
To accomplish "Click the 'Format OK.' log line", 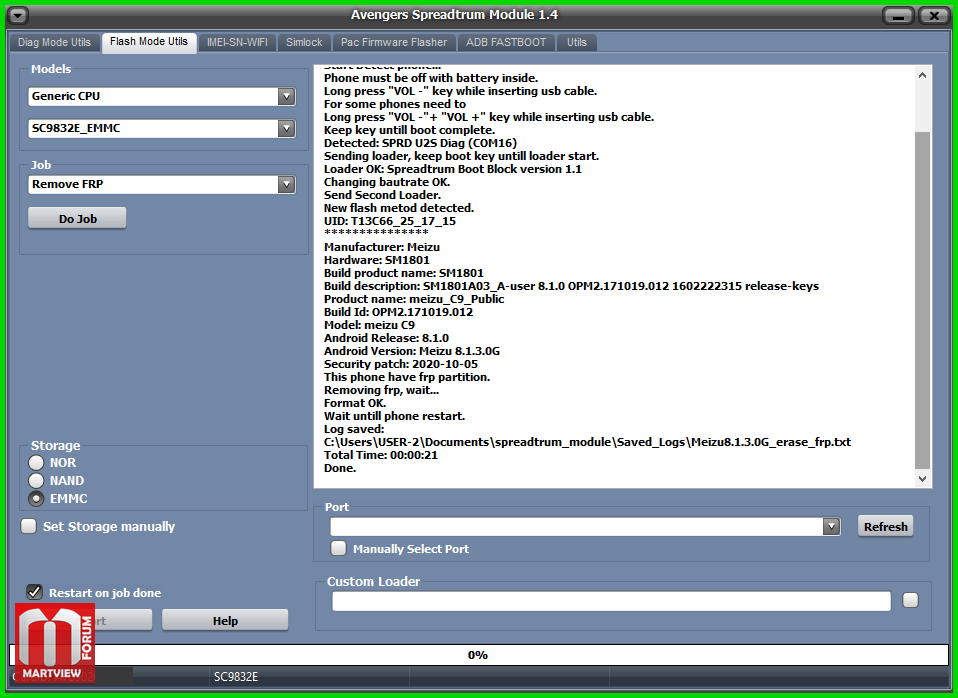I will (x=355, y=403).
